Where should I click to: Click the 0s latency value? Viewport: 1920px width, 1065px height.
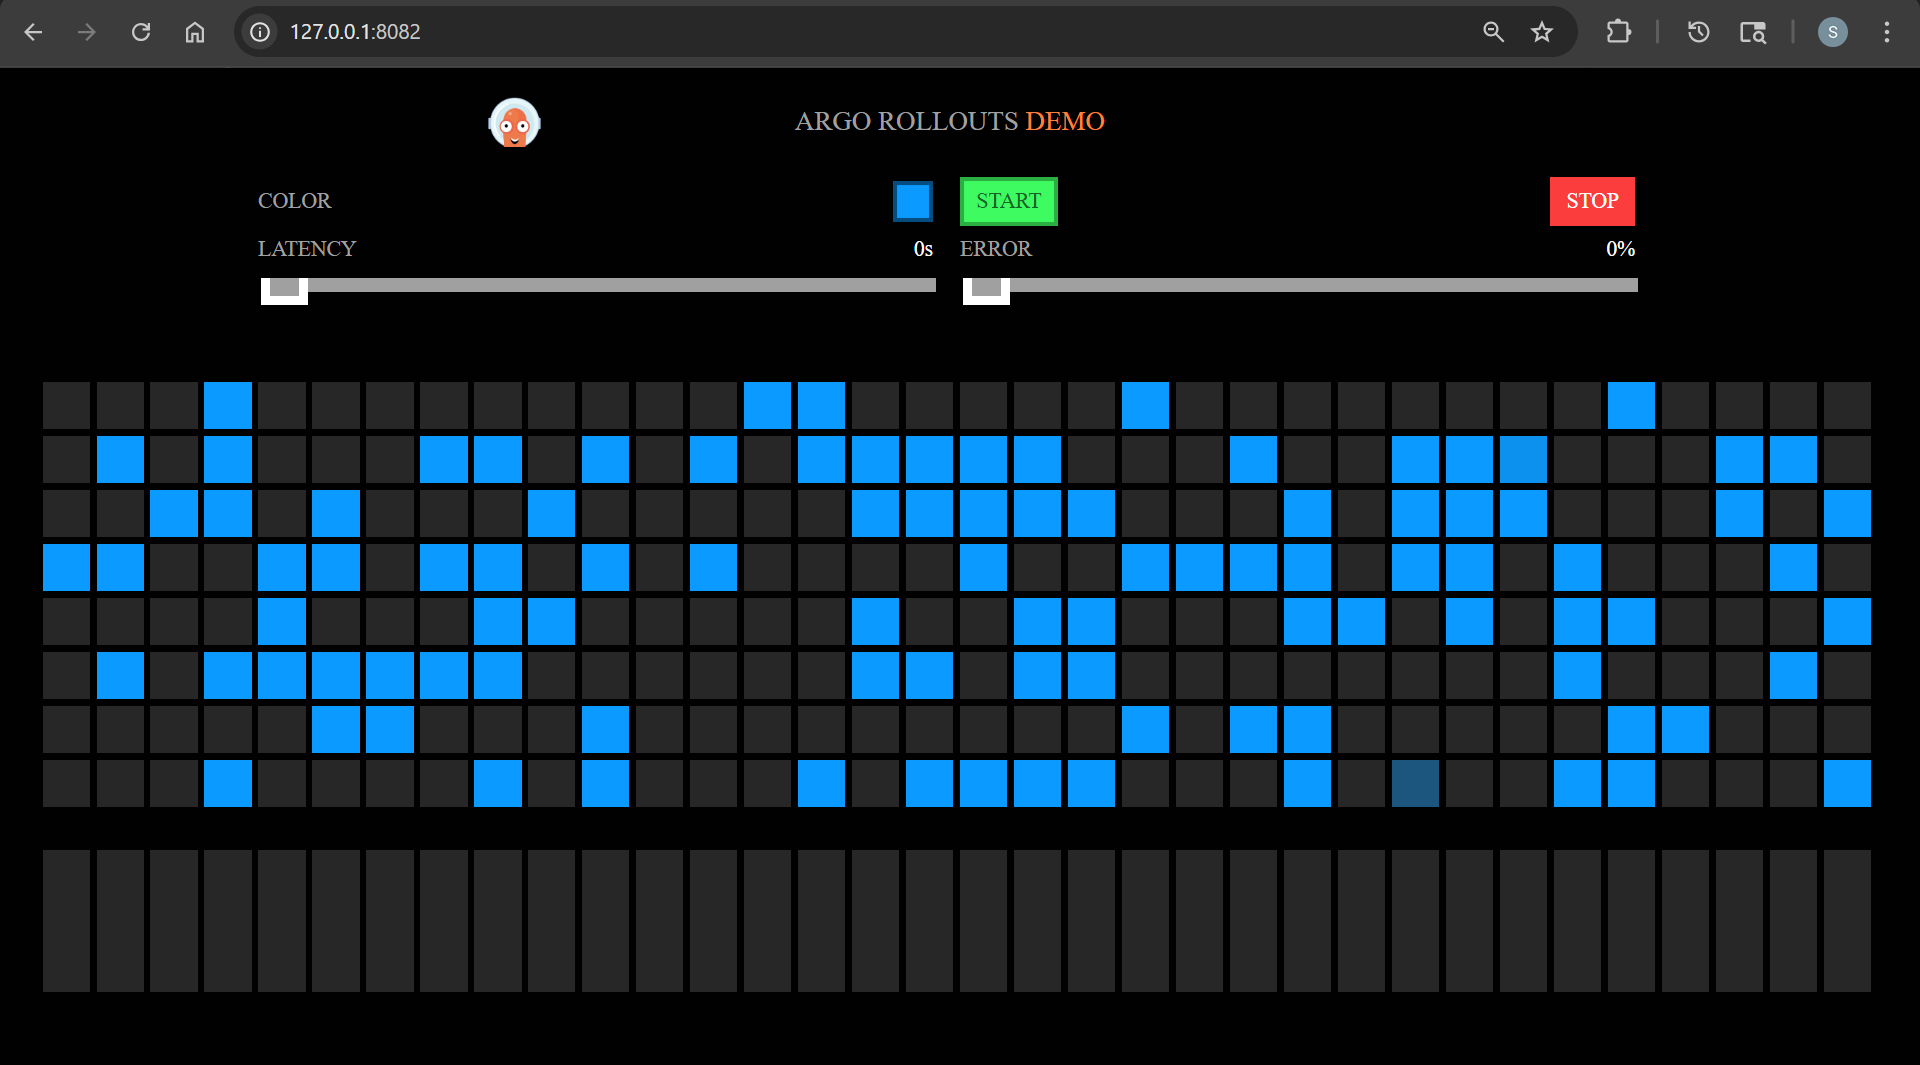(923, 249)
